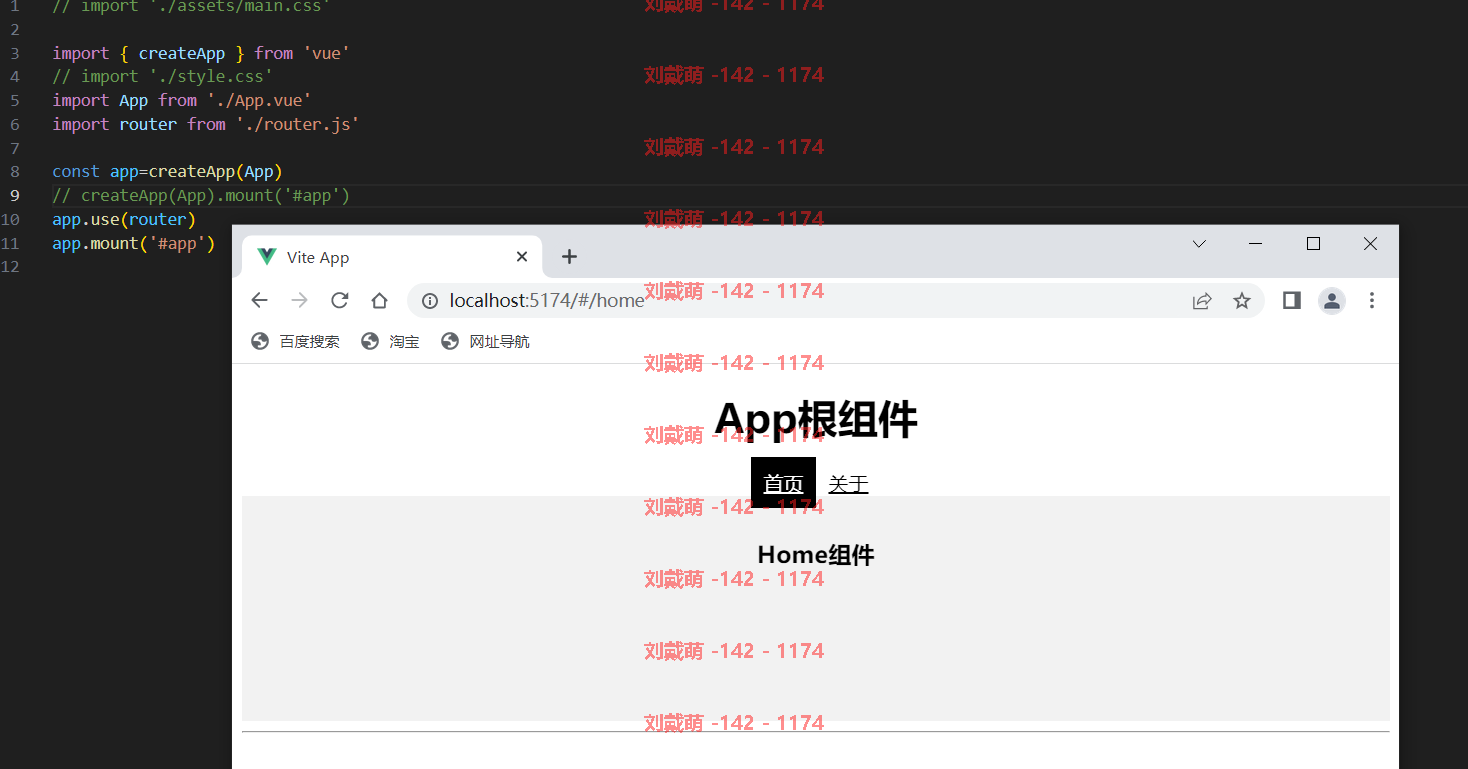
Task: Click the browser forward arrow
Action: tap(299, 300)
